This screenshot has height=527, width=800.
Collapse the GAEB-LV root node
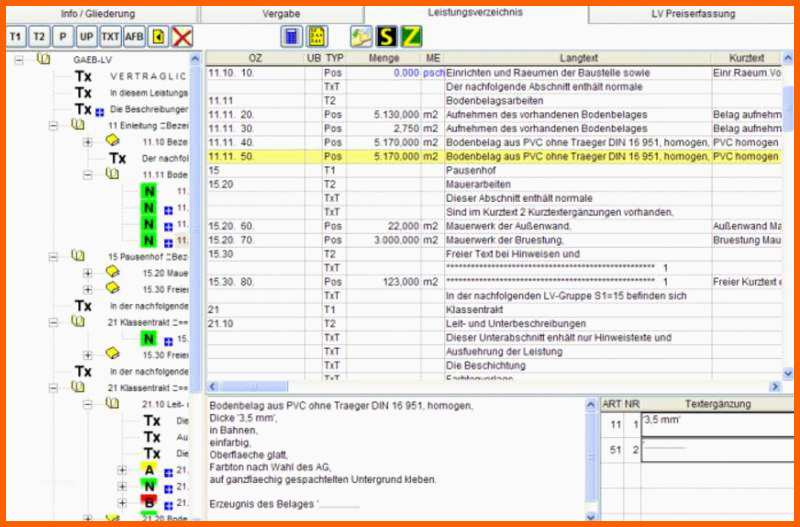coord(19,60)
